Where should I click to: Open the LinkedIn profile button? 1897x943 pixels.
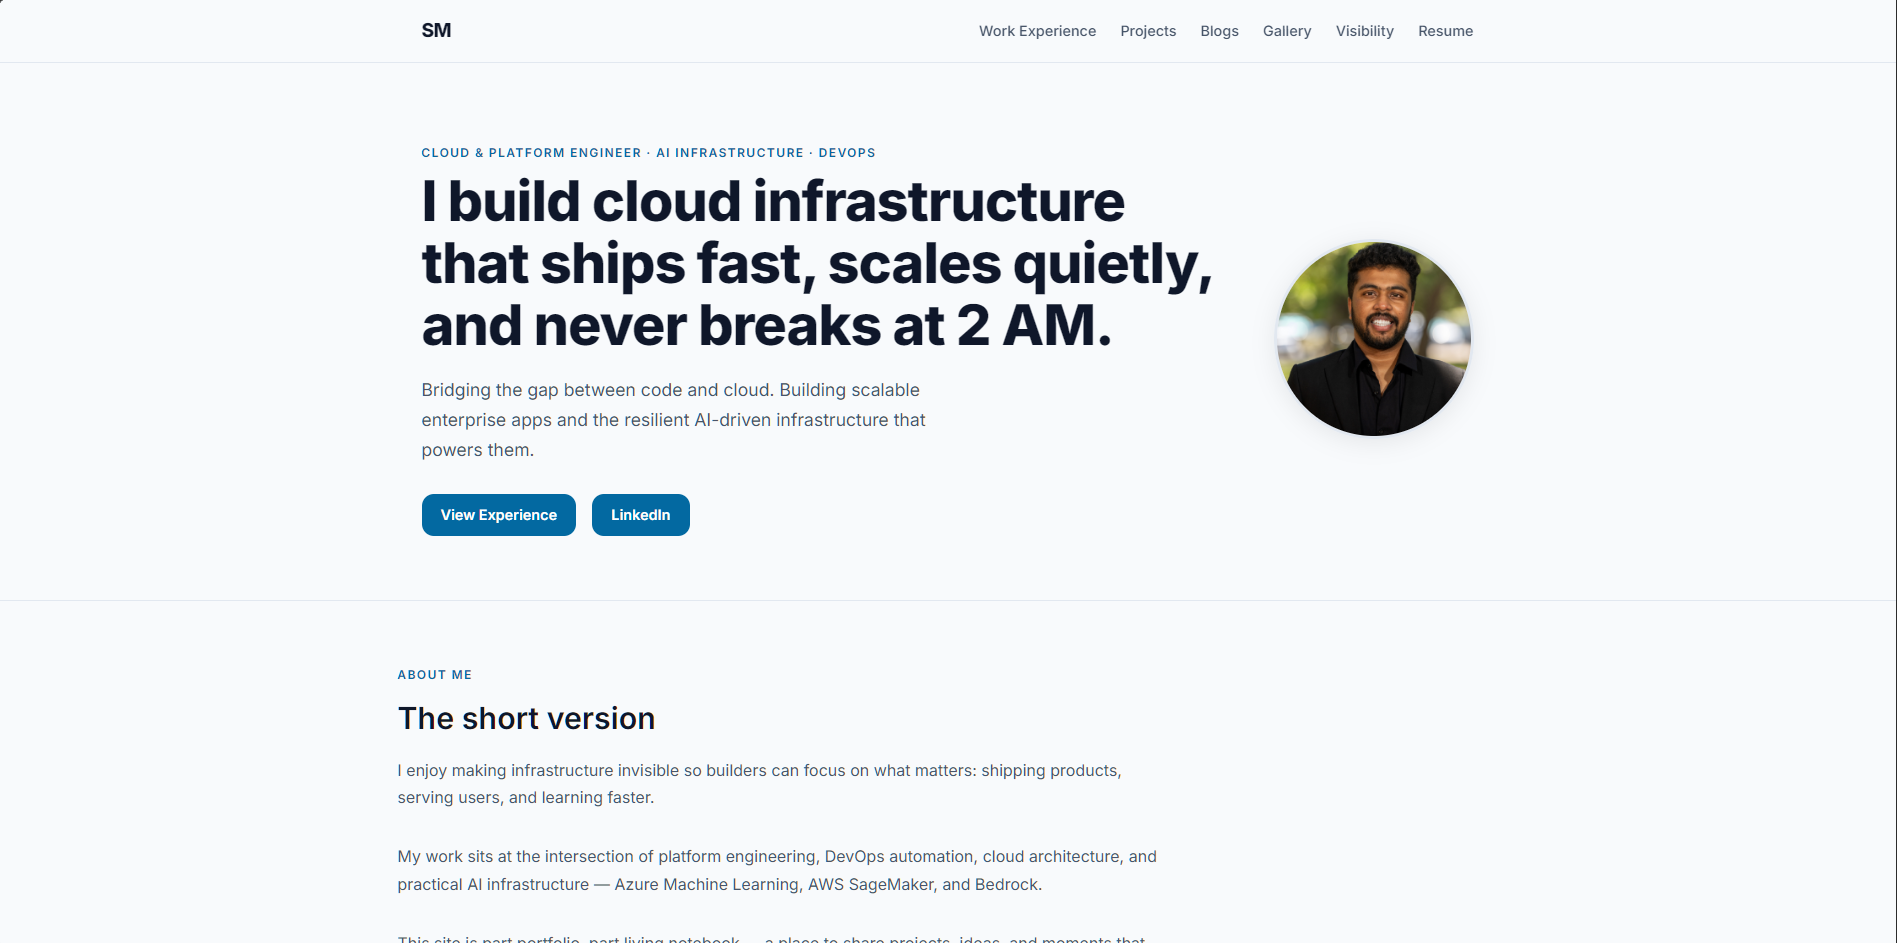[640, 514]
